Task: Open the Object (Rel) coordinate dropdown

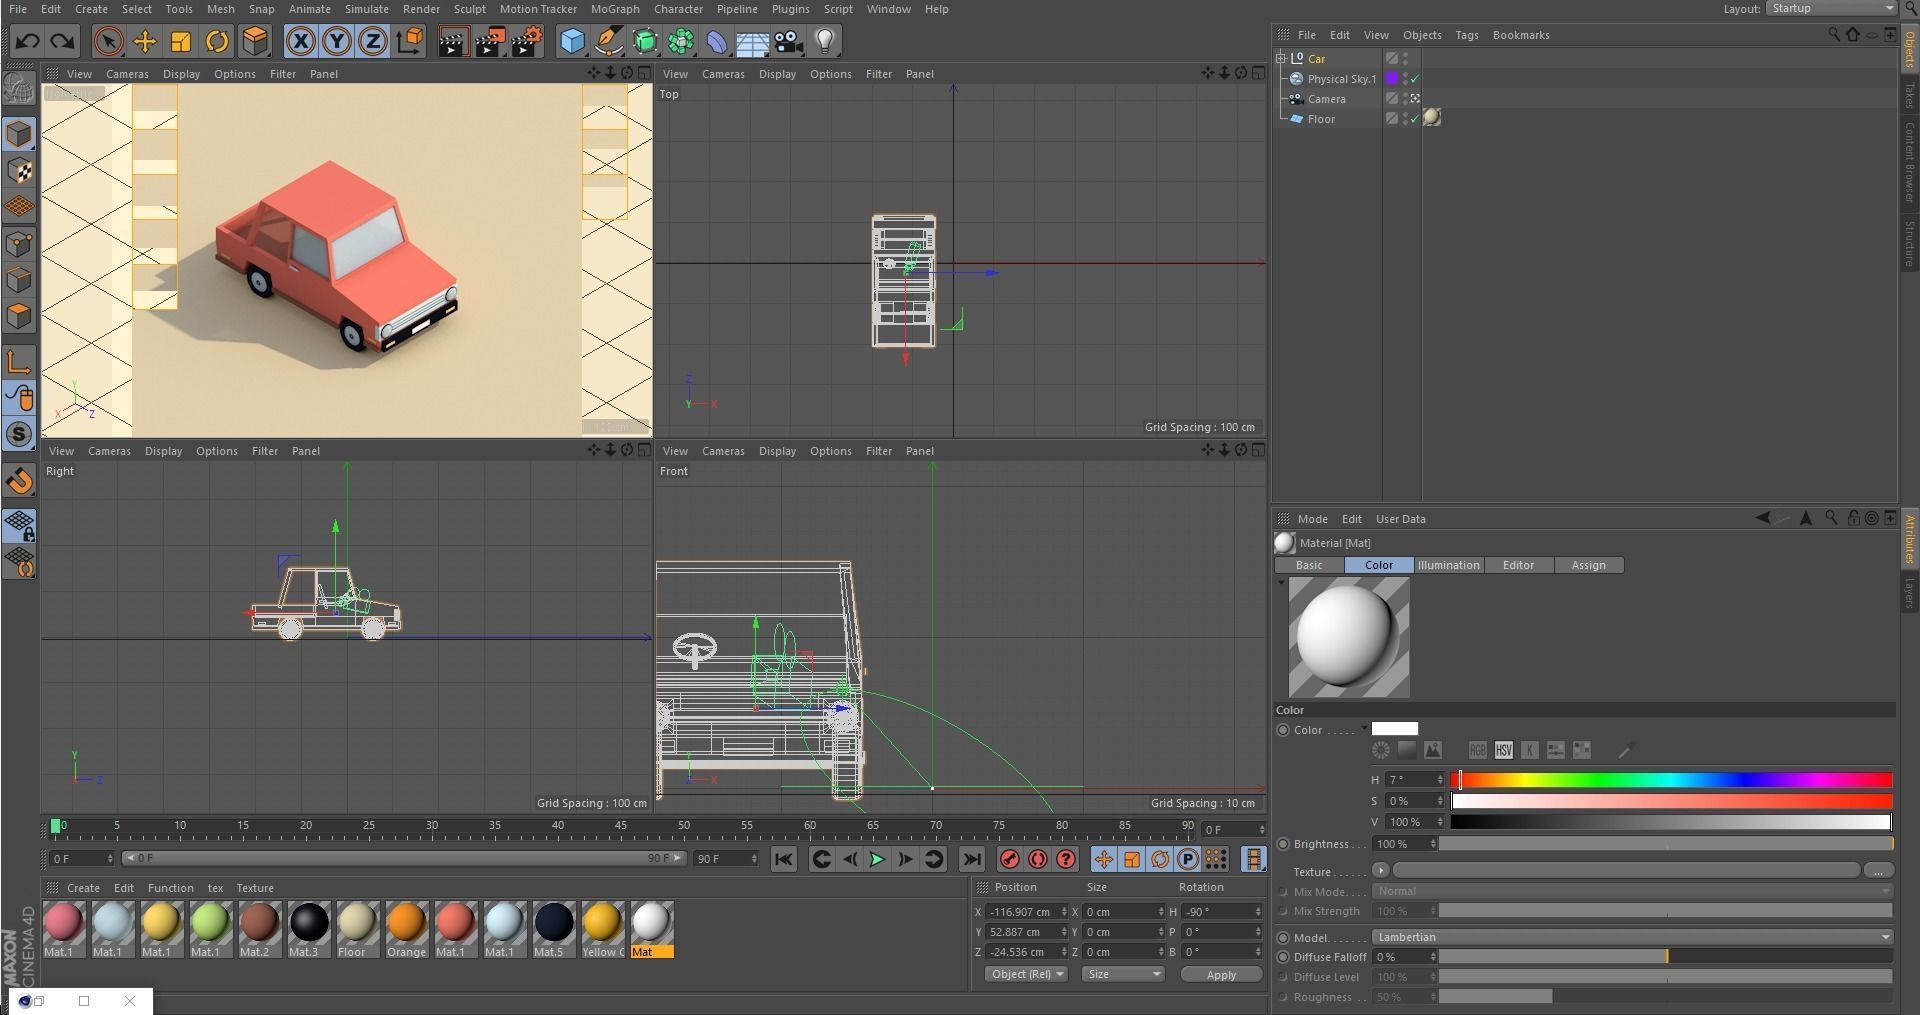Action: coord(1026,975)
